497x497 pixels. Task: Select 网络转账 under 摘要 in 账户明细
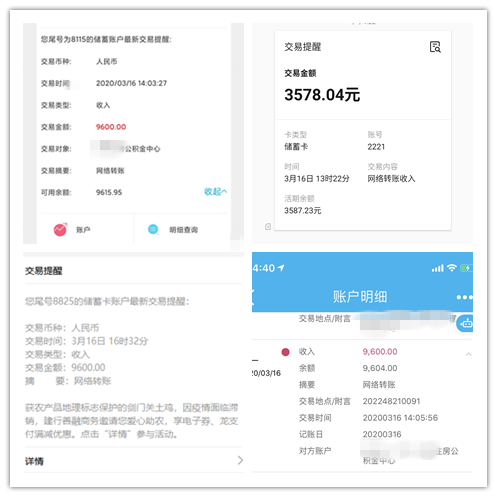tap(379, 385)
